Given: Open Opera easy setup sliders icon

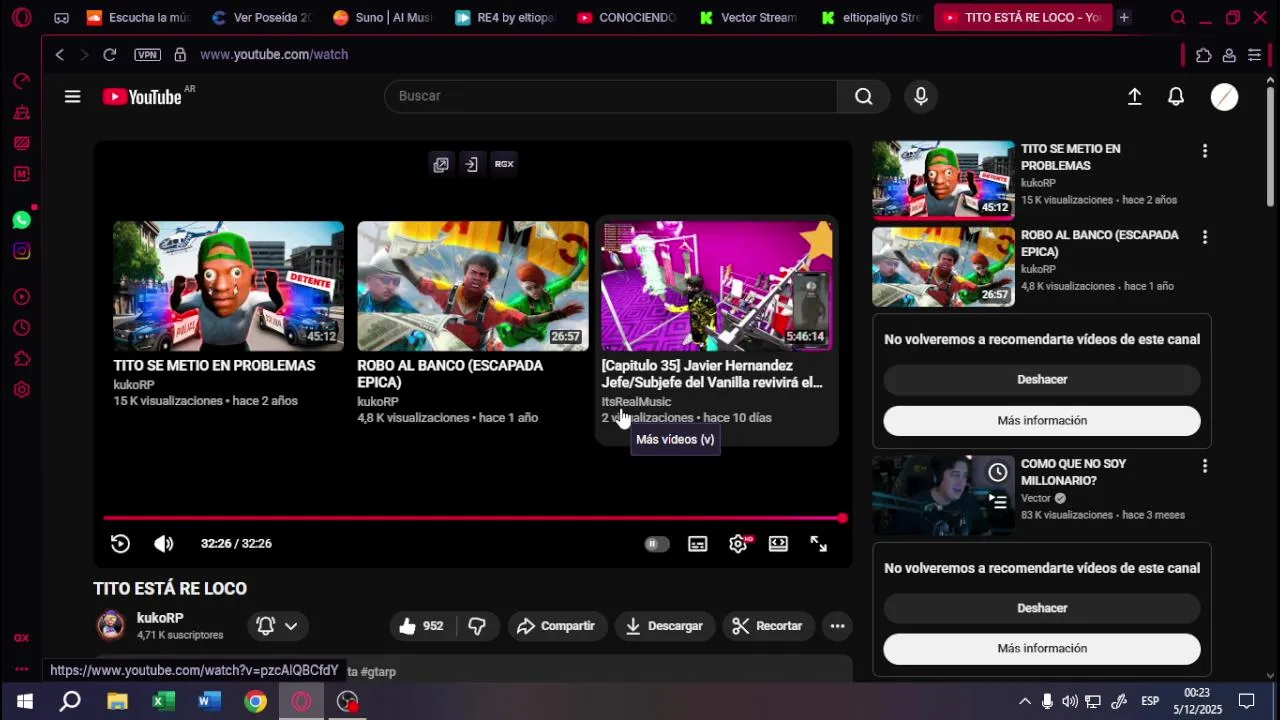Looking at the screenshot, I should (1254, 55).
